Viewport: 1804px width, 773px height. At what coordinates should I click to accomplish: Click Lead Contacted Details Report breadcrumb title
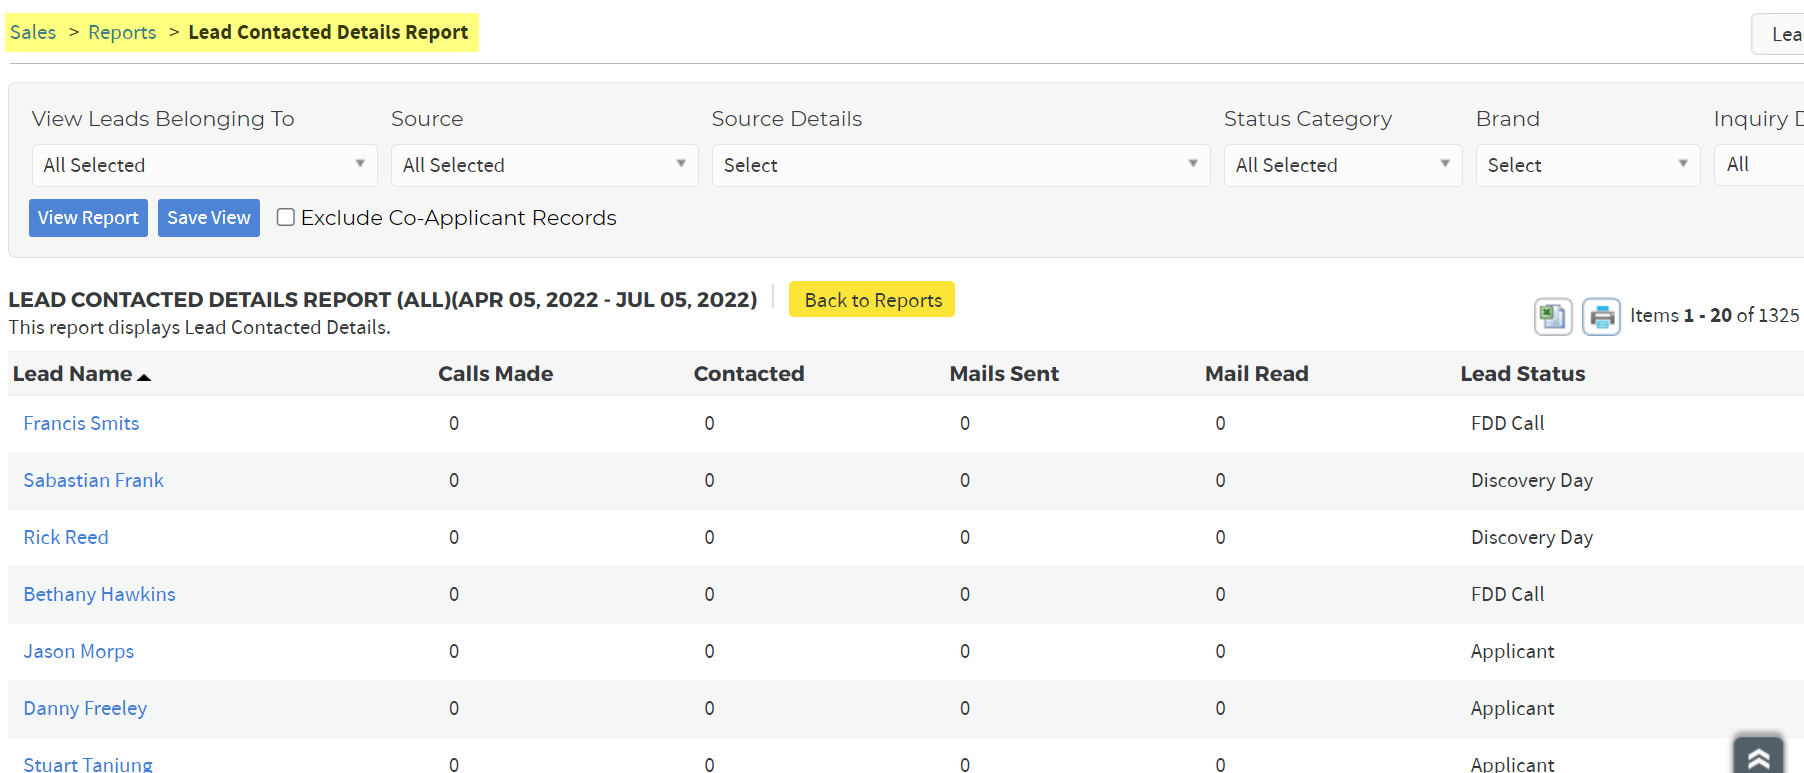[328, 32]
